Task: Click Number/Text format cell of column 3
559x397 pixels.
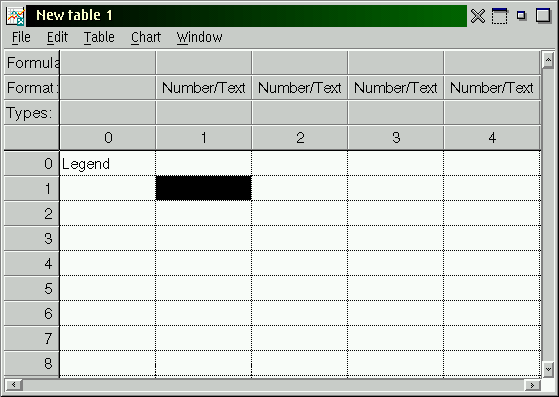Action: coord(395,88)
